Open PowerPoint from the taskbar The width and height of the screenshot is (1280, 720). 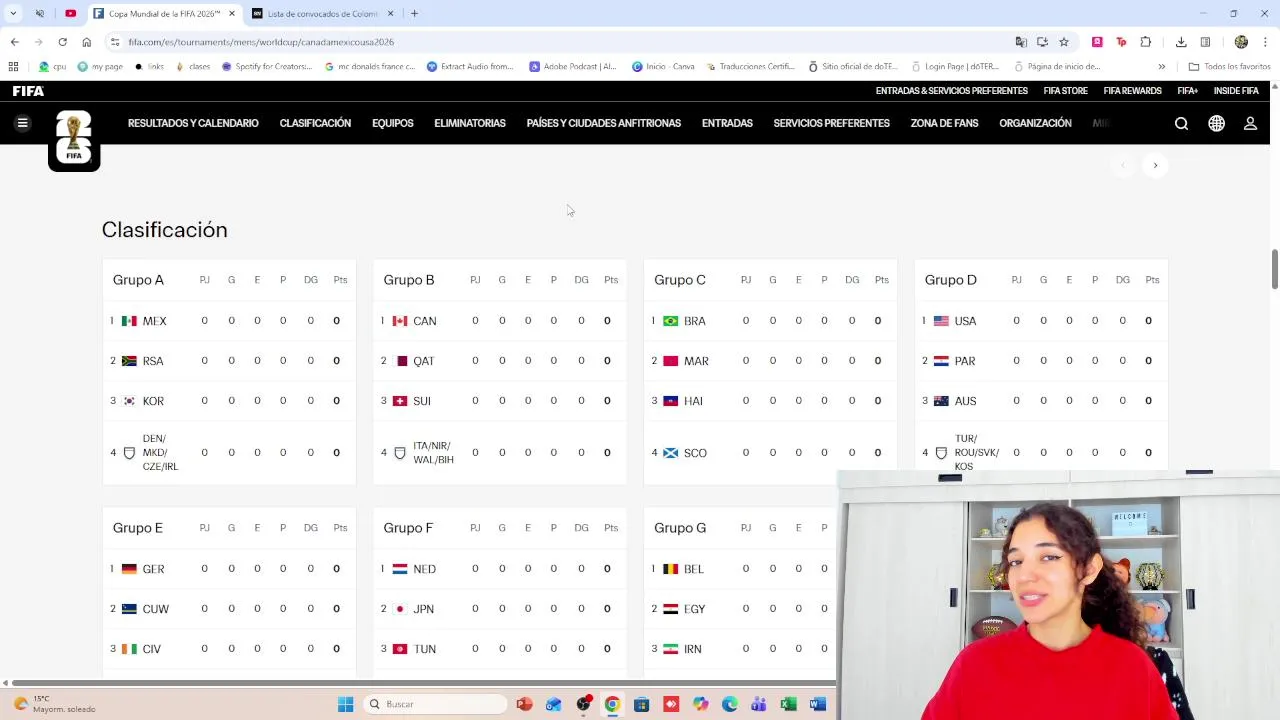tap(524, 704)
